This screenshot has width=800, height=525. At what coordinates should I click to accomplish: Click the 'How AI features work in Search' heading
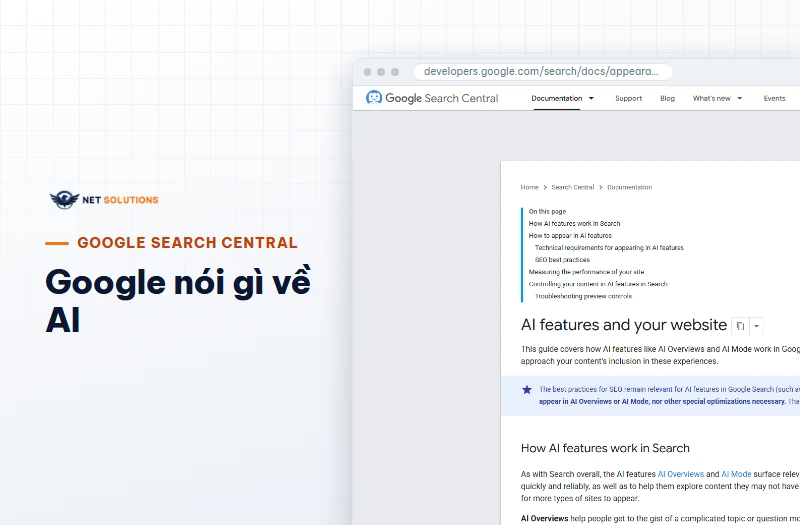pos(605,448)
